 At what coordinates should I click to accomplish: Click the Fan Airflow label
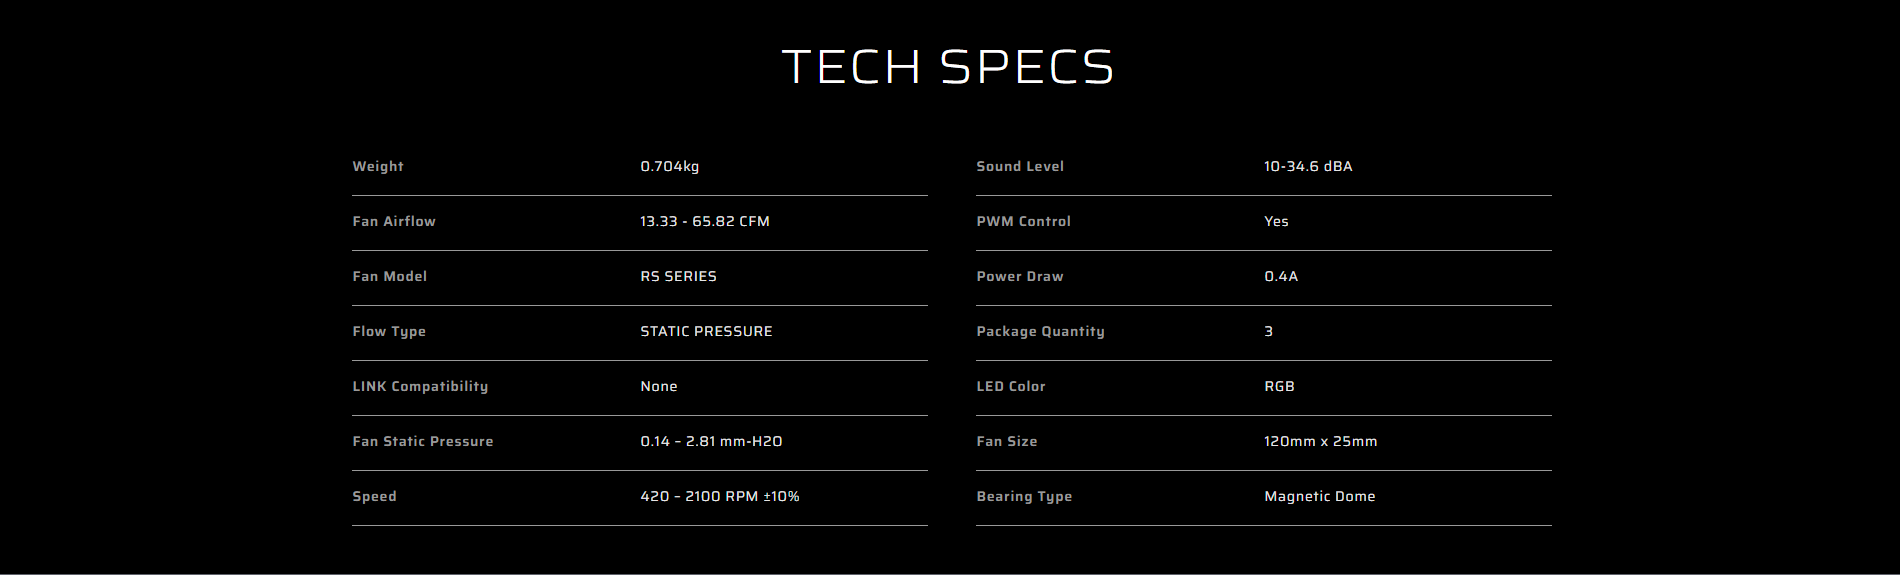point(394,221)
